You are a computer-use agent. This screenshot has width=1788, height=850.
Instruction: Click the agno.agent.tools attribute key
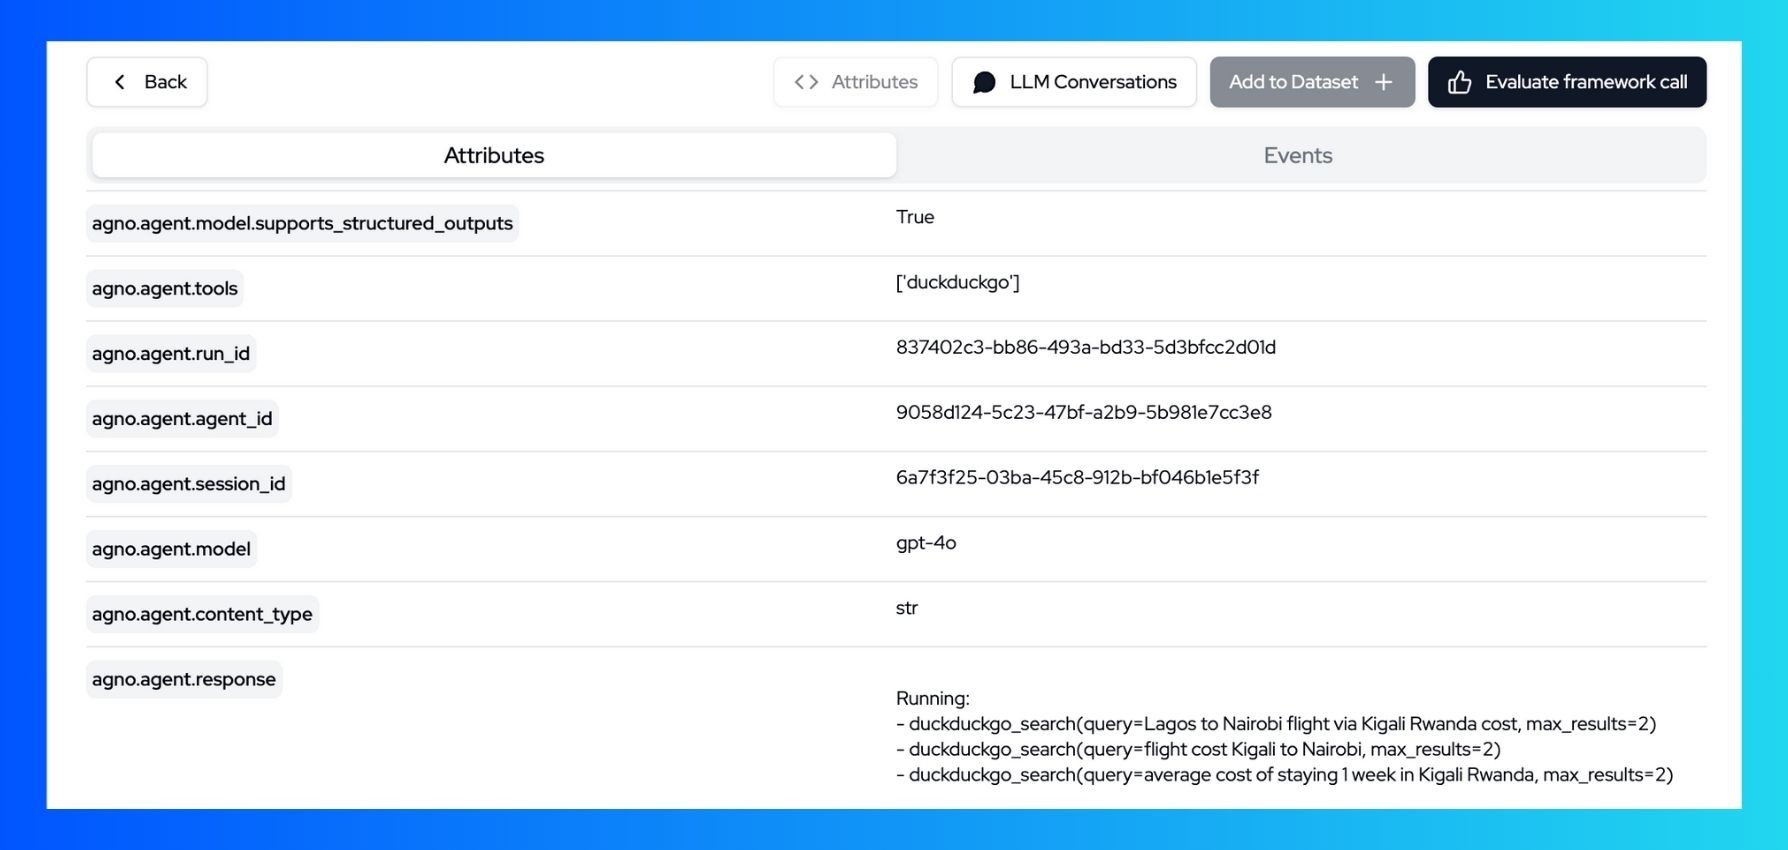coord(165,289)
